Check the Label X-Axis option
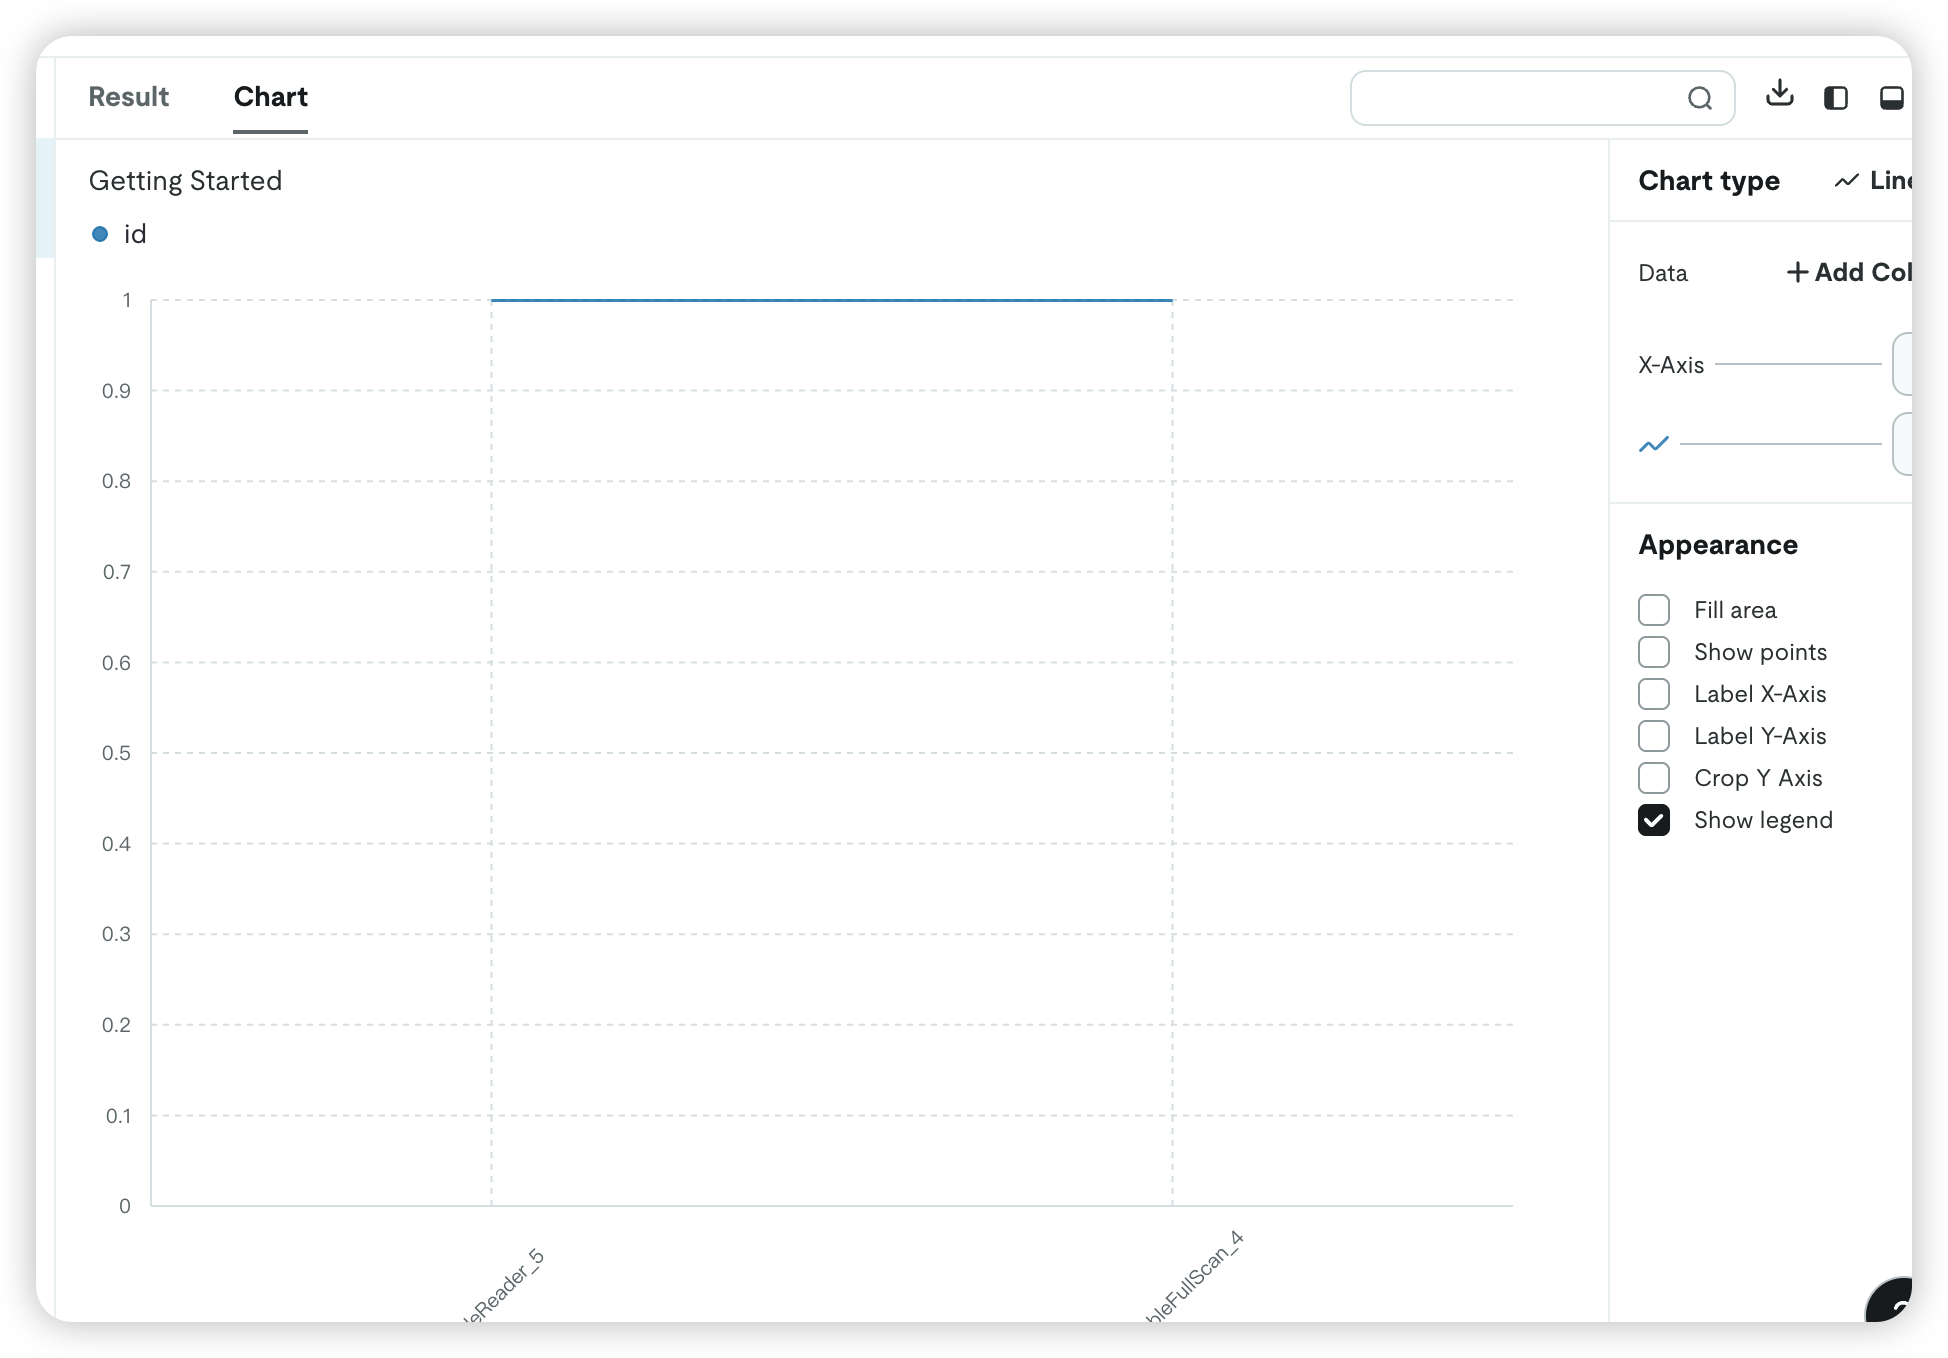The width and height of the screenshot is (1948, 1358). click(x=1654, y=694)
